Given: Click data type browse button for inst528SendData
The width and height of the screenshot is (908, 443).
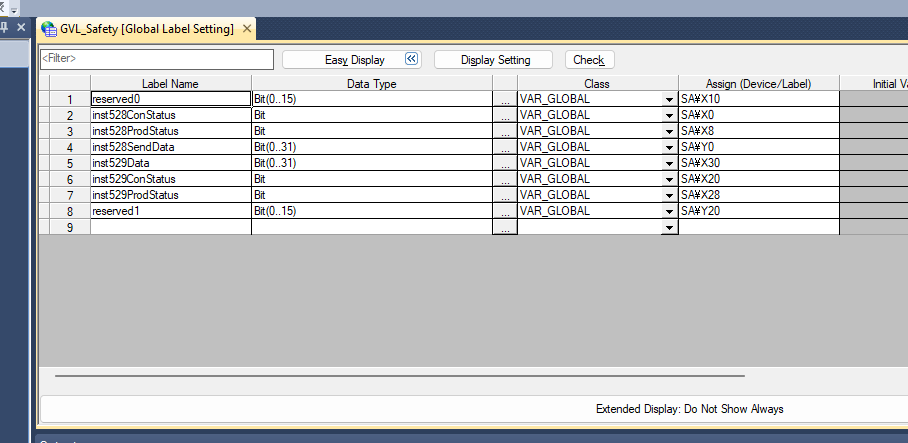Looking at the screenshot, I should pyautogui.click(x=505, y=147).
